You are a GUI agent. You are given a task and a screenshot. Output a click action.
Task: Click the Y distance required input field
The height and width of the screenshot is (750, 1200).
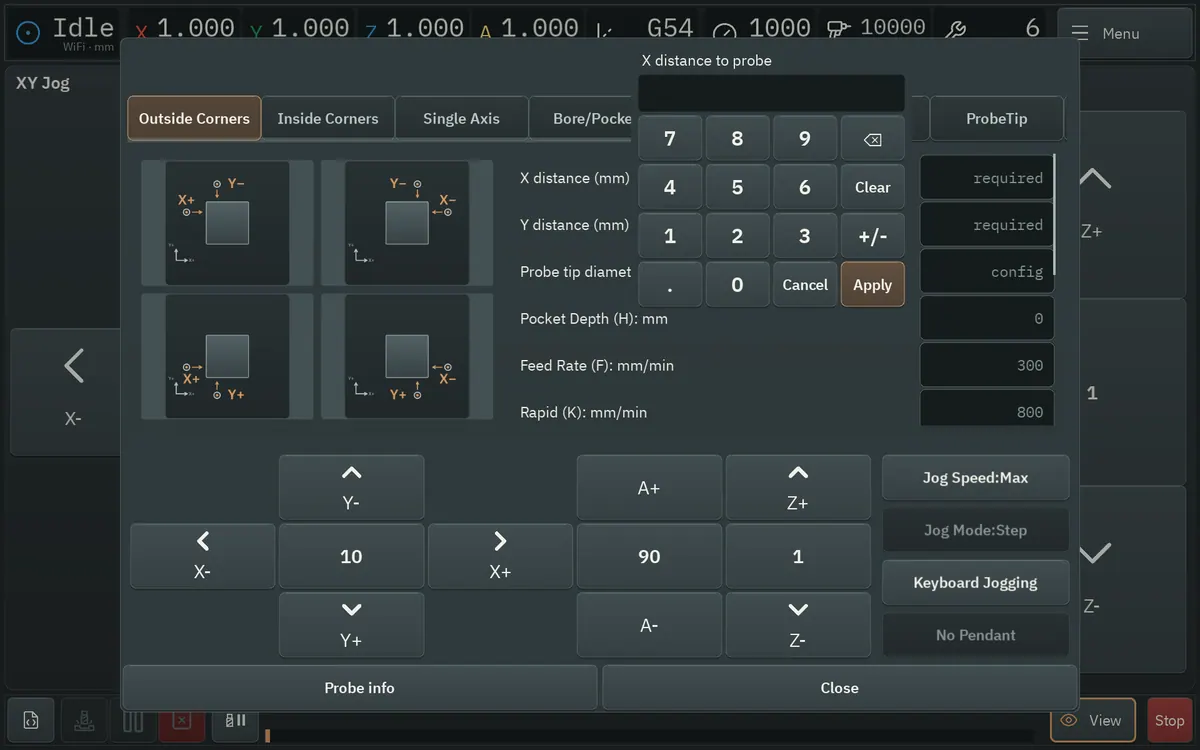[x=986, y=225]
